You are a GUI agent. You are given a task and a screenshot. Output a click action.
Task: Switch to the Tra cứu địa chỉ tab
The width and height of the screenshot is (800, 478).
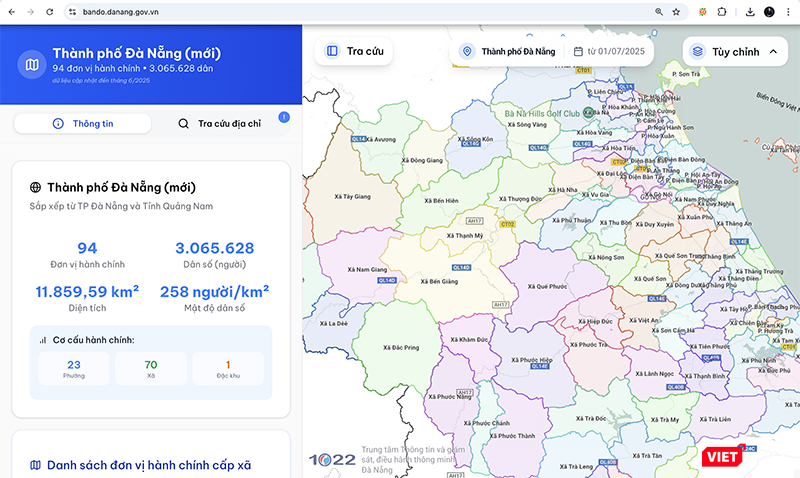click(219, 123)
